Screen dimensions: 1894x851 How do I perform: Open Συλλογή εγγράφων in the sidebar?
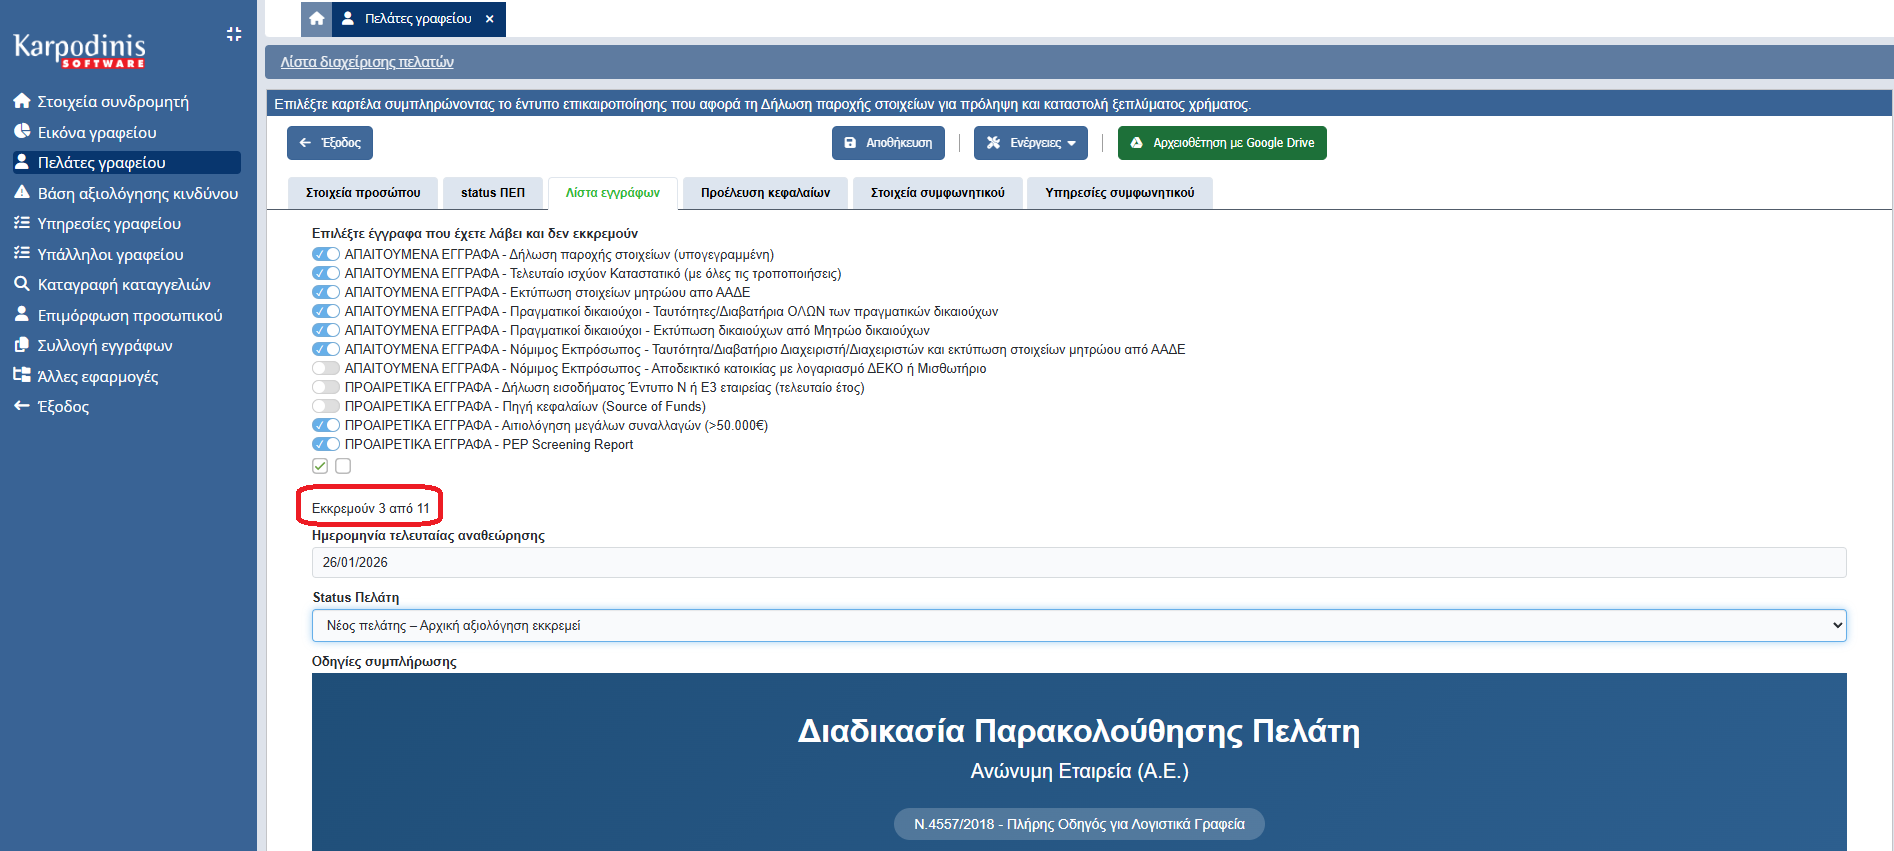(x=105, y=345)
